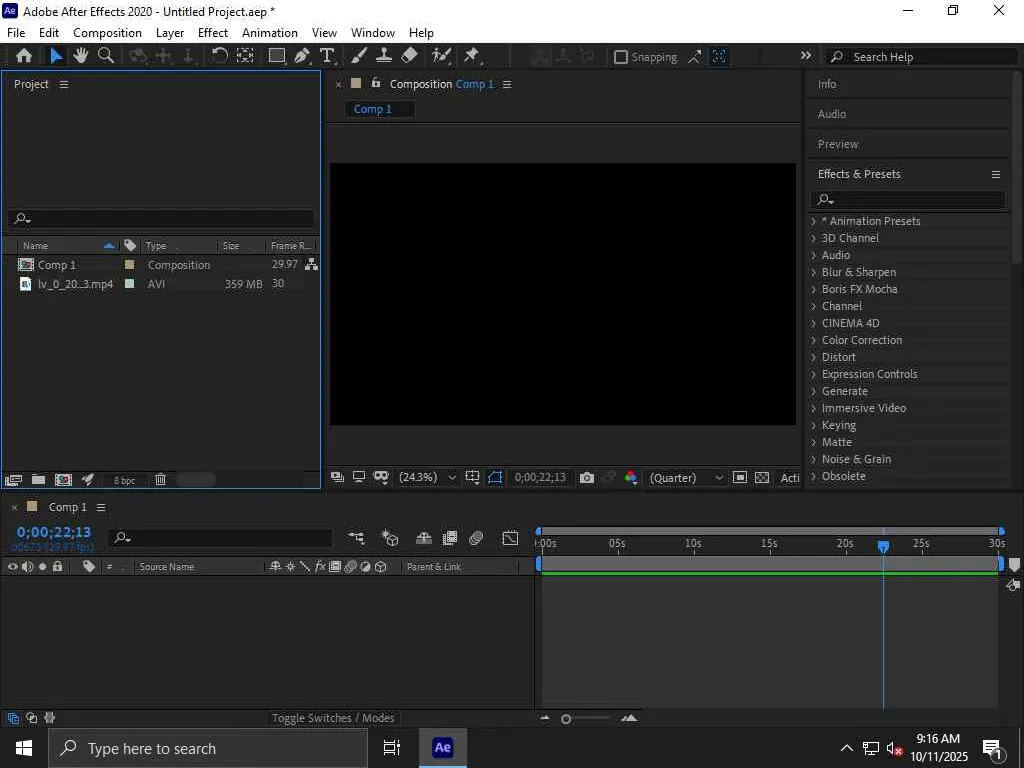The height and width of the screenshot is (768, 1024).
Task: Select the Rectangle shape tool
Action: click(277, 56)
